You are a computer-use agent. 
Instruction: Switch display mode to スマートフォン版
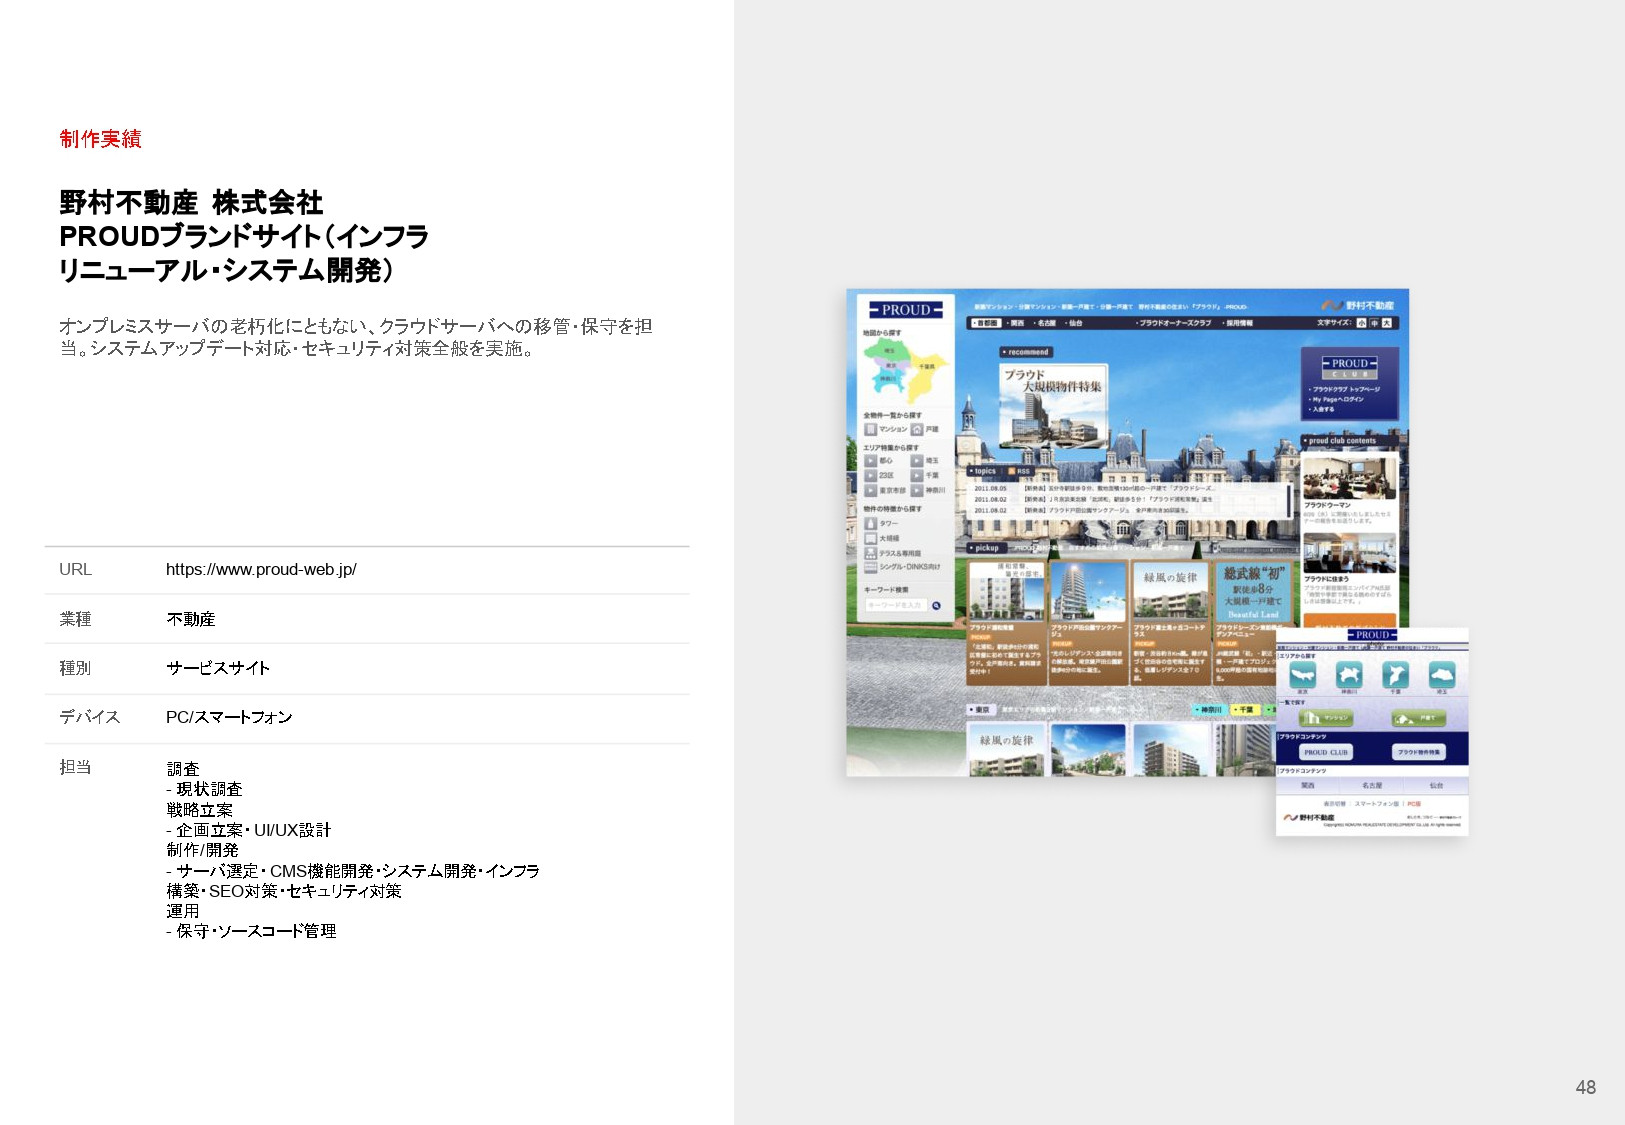[1377, 803]
